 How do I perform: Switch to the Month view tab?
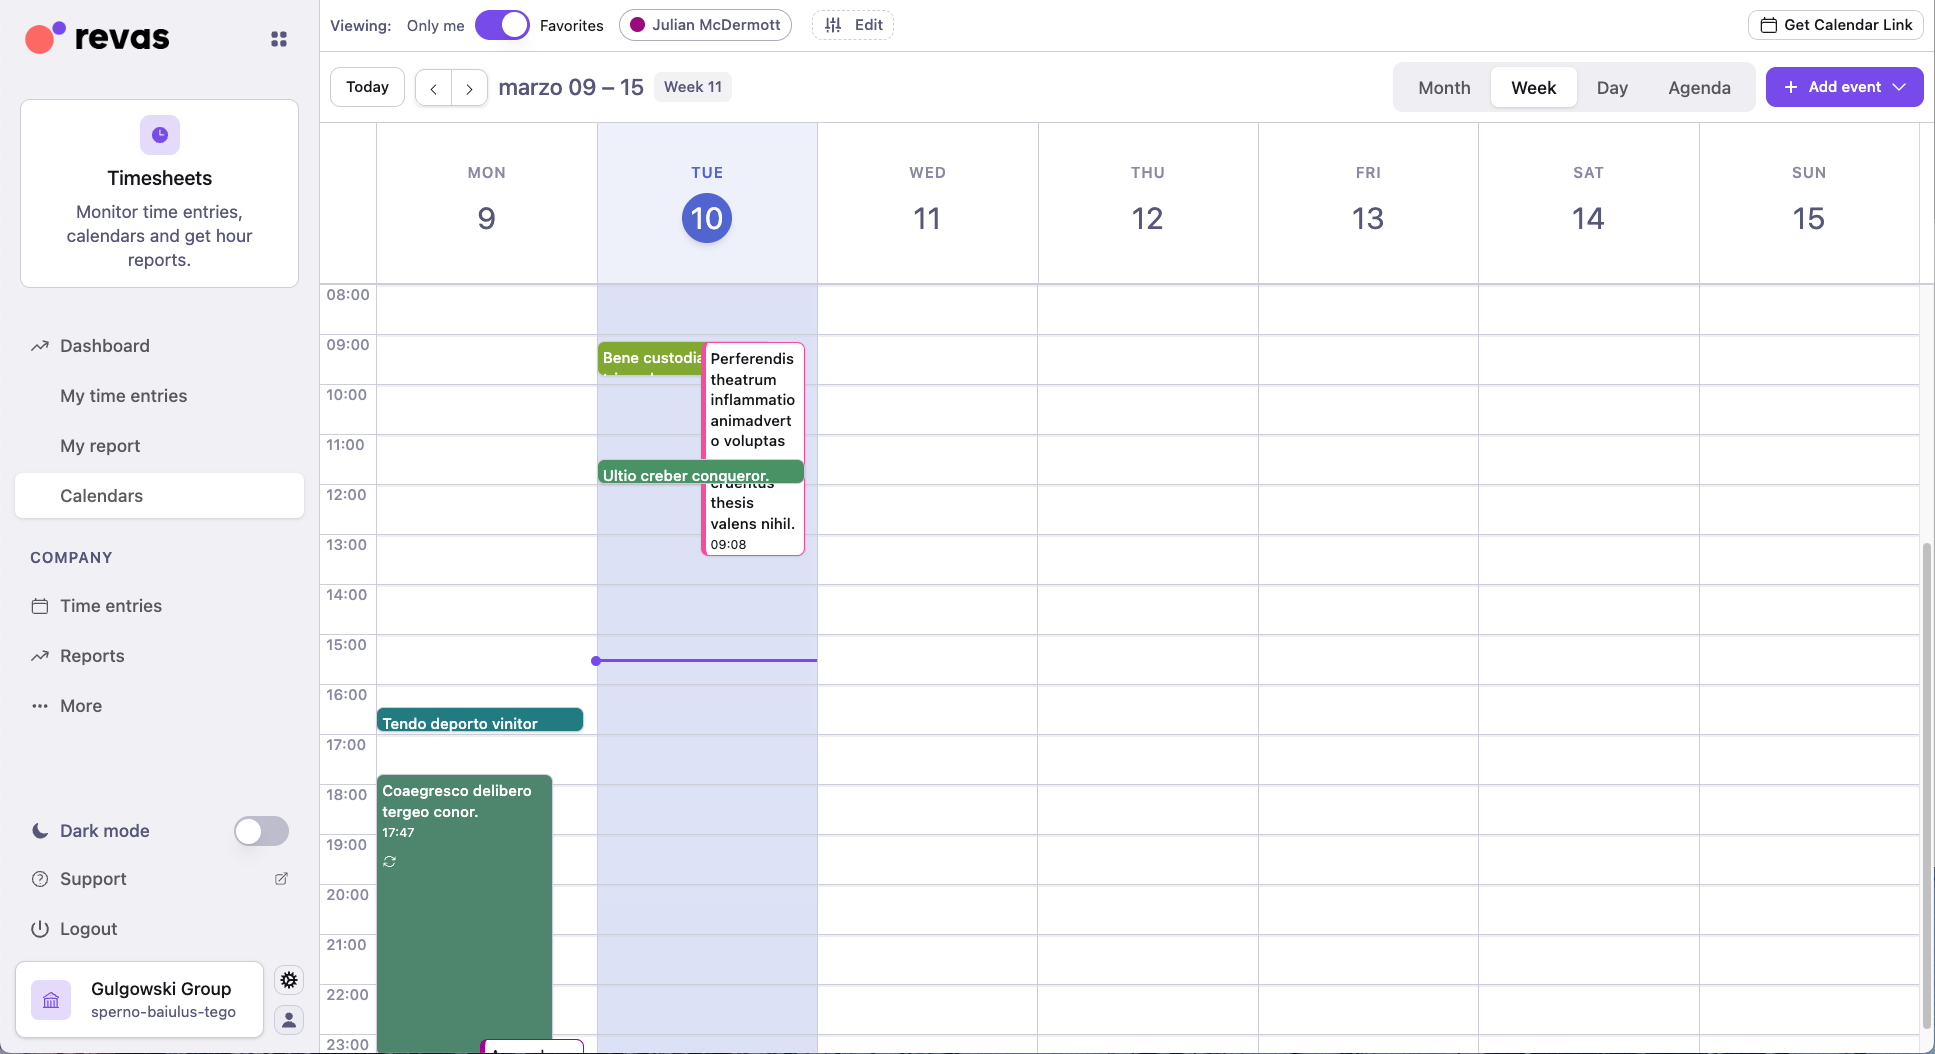pos(1443,87)
